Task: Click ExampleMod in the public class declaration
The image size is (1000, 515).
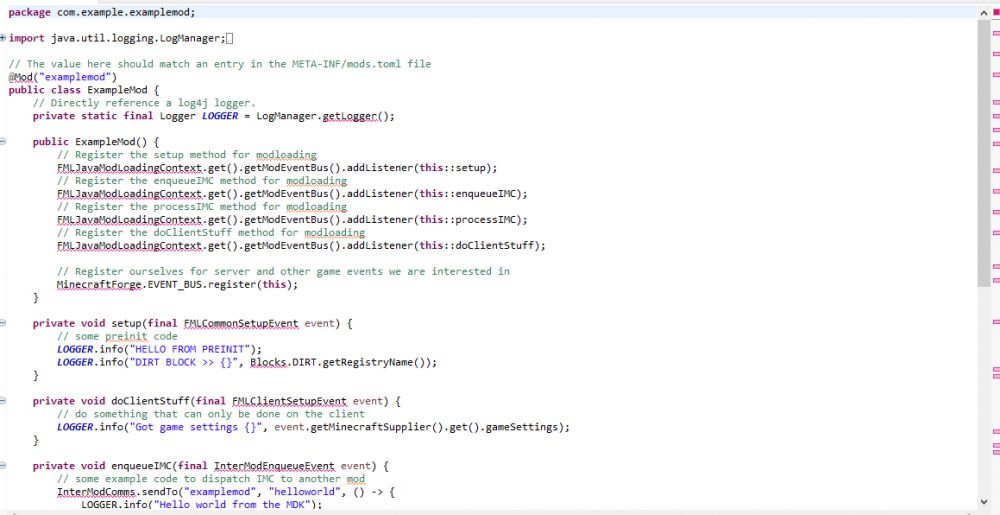Action: [x=117, y=90]
